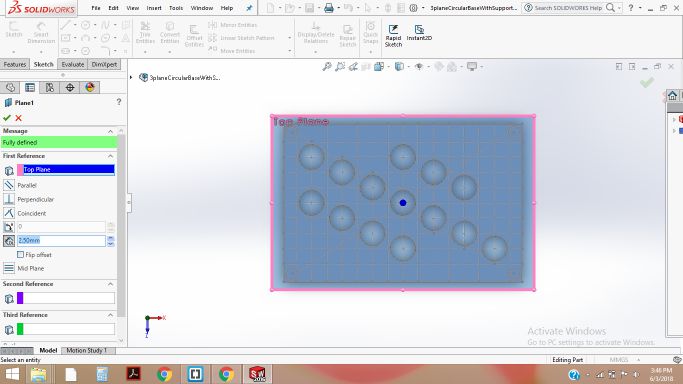This screenshot has height=384, width=683.
Task: Toggle the Coincident constraint
Action: pyautogui.click(x=9, y=213)
